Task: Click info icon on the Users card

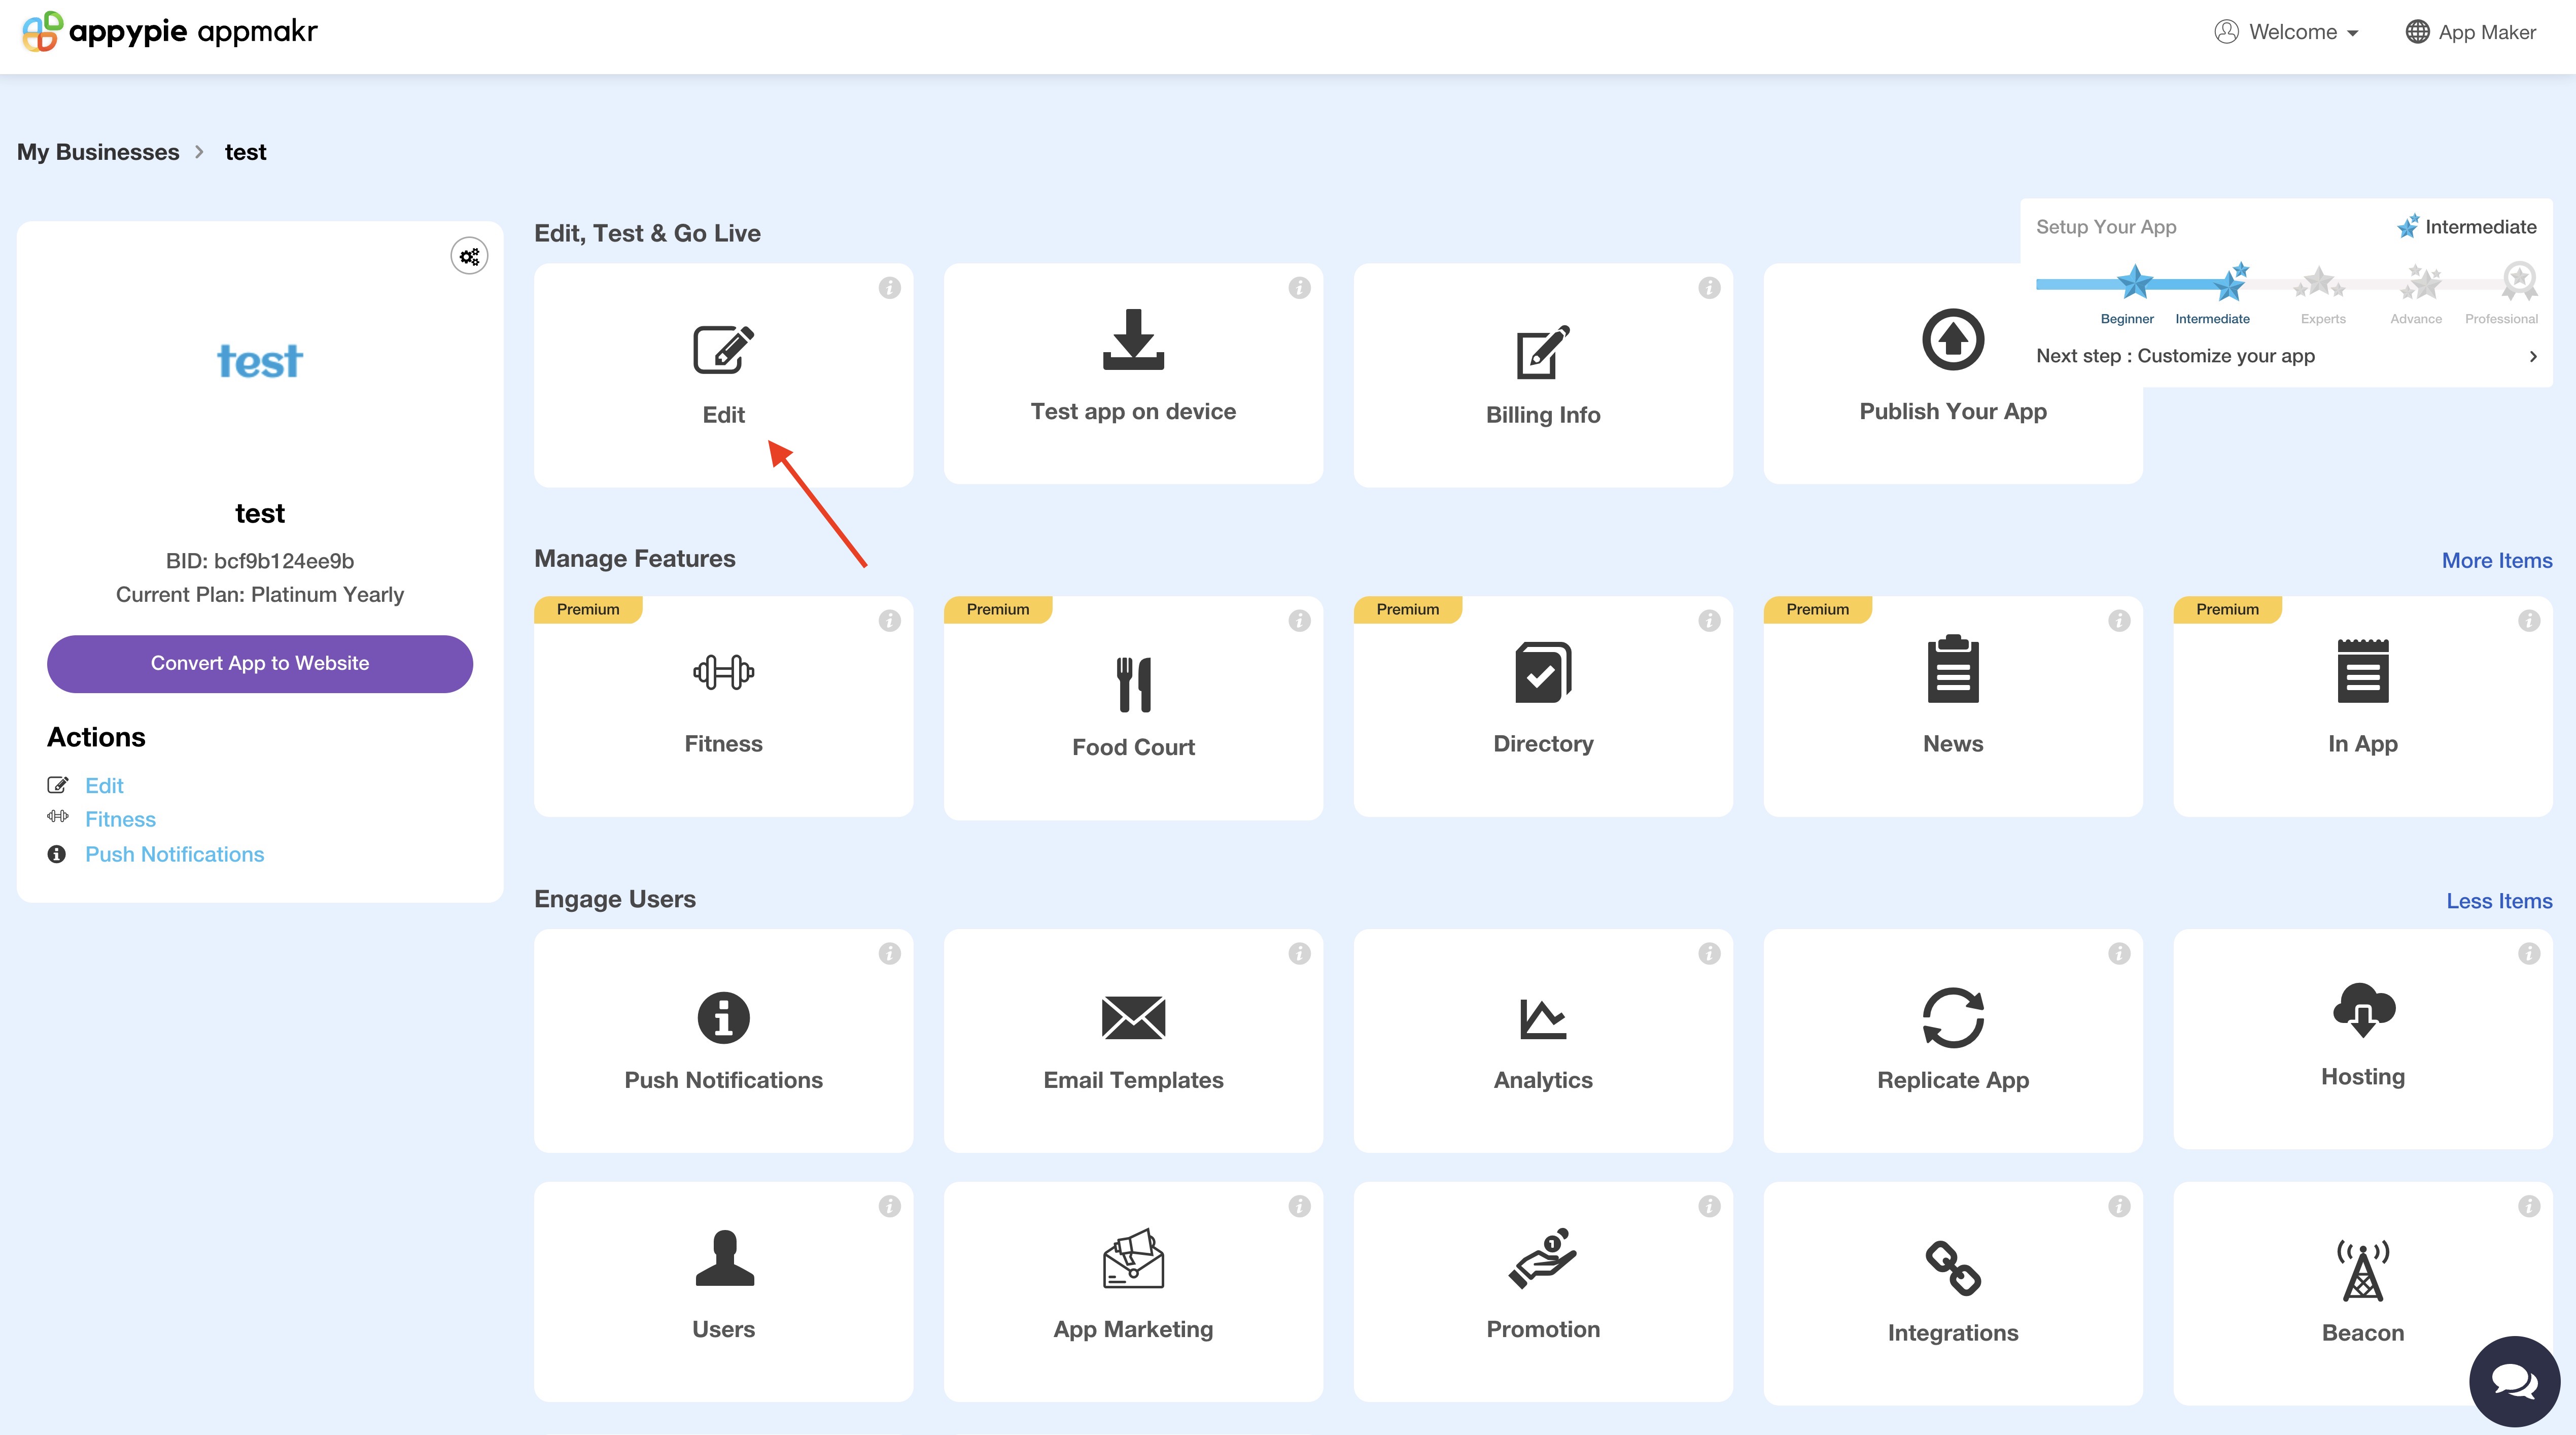Action: tap(889, 1207)
